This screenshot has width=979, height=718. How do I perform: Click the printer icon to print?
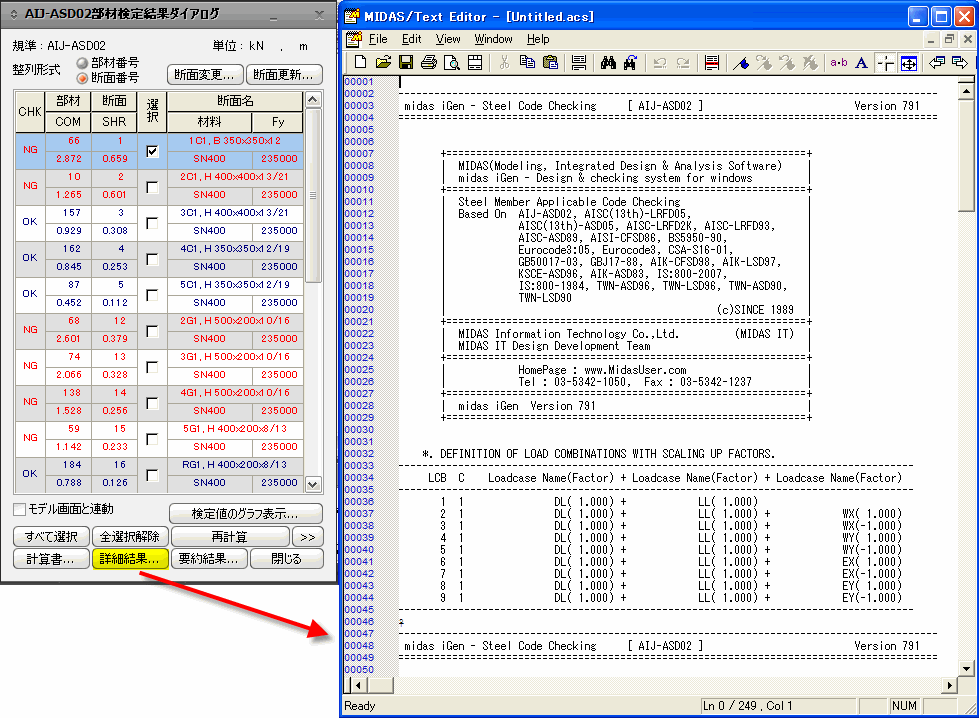[428, 62]
